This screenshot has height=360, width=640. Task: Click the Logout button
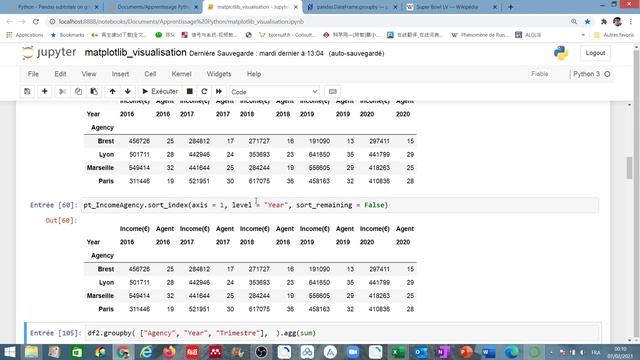[595, 53]
